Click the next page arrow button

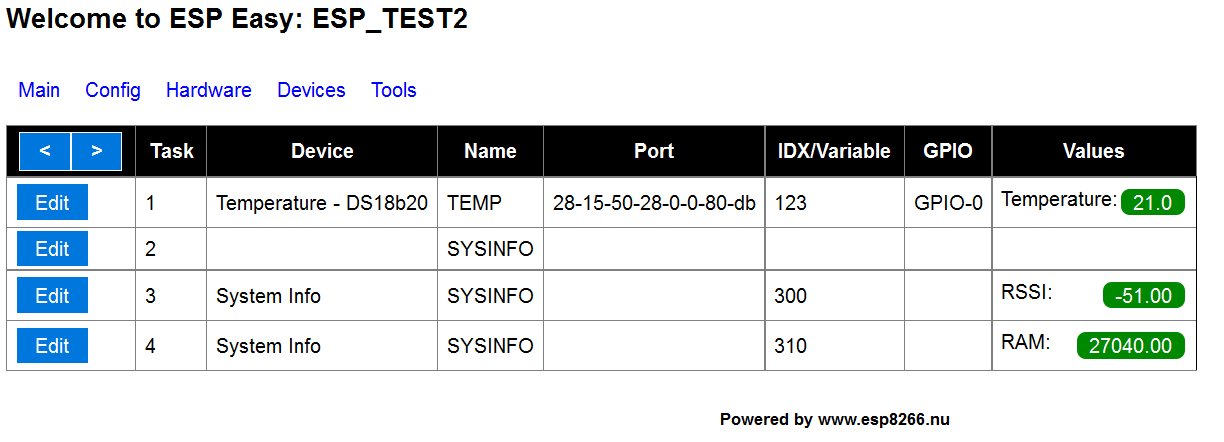point(97,151)
